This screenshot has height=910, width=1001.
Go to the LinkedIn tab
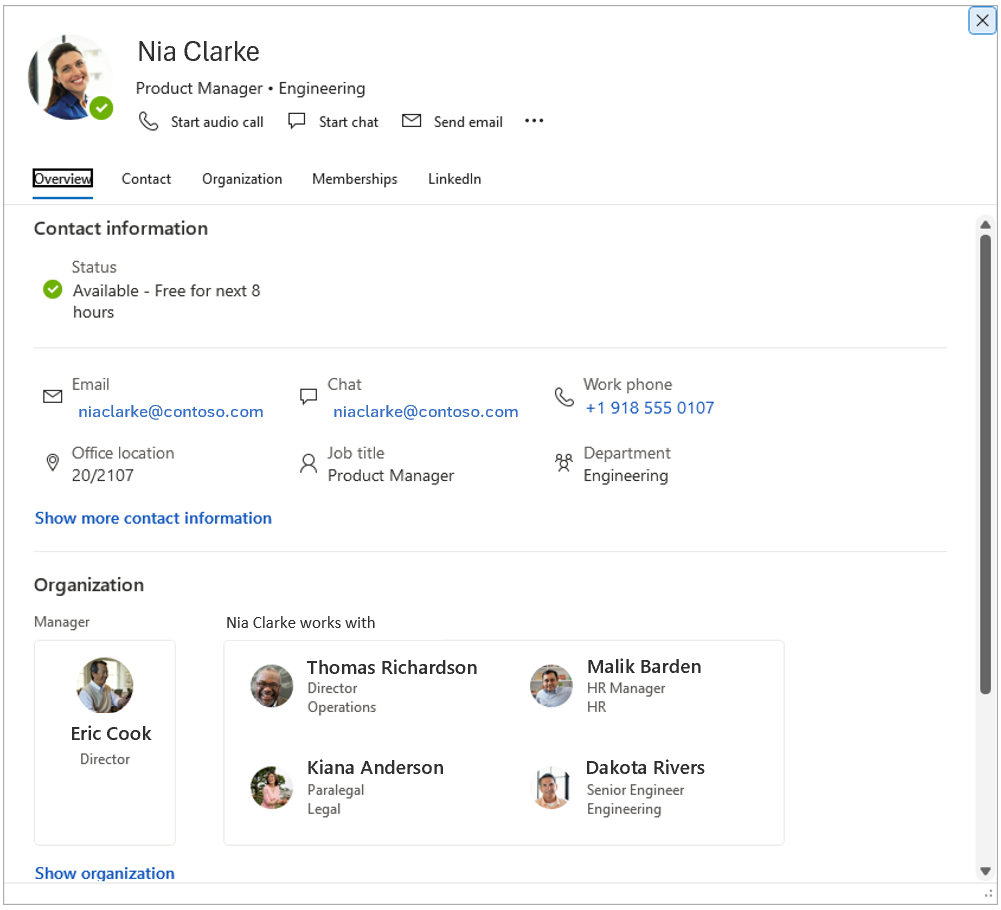454,179
